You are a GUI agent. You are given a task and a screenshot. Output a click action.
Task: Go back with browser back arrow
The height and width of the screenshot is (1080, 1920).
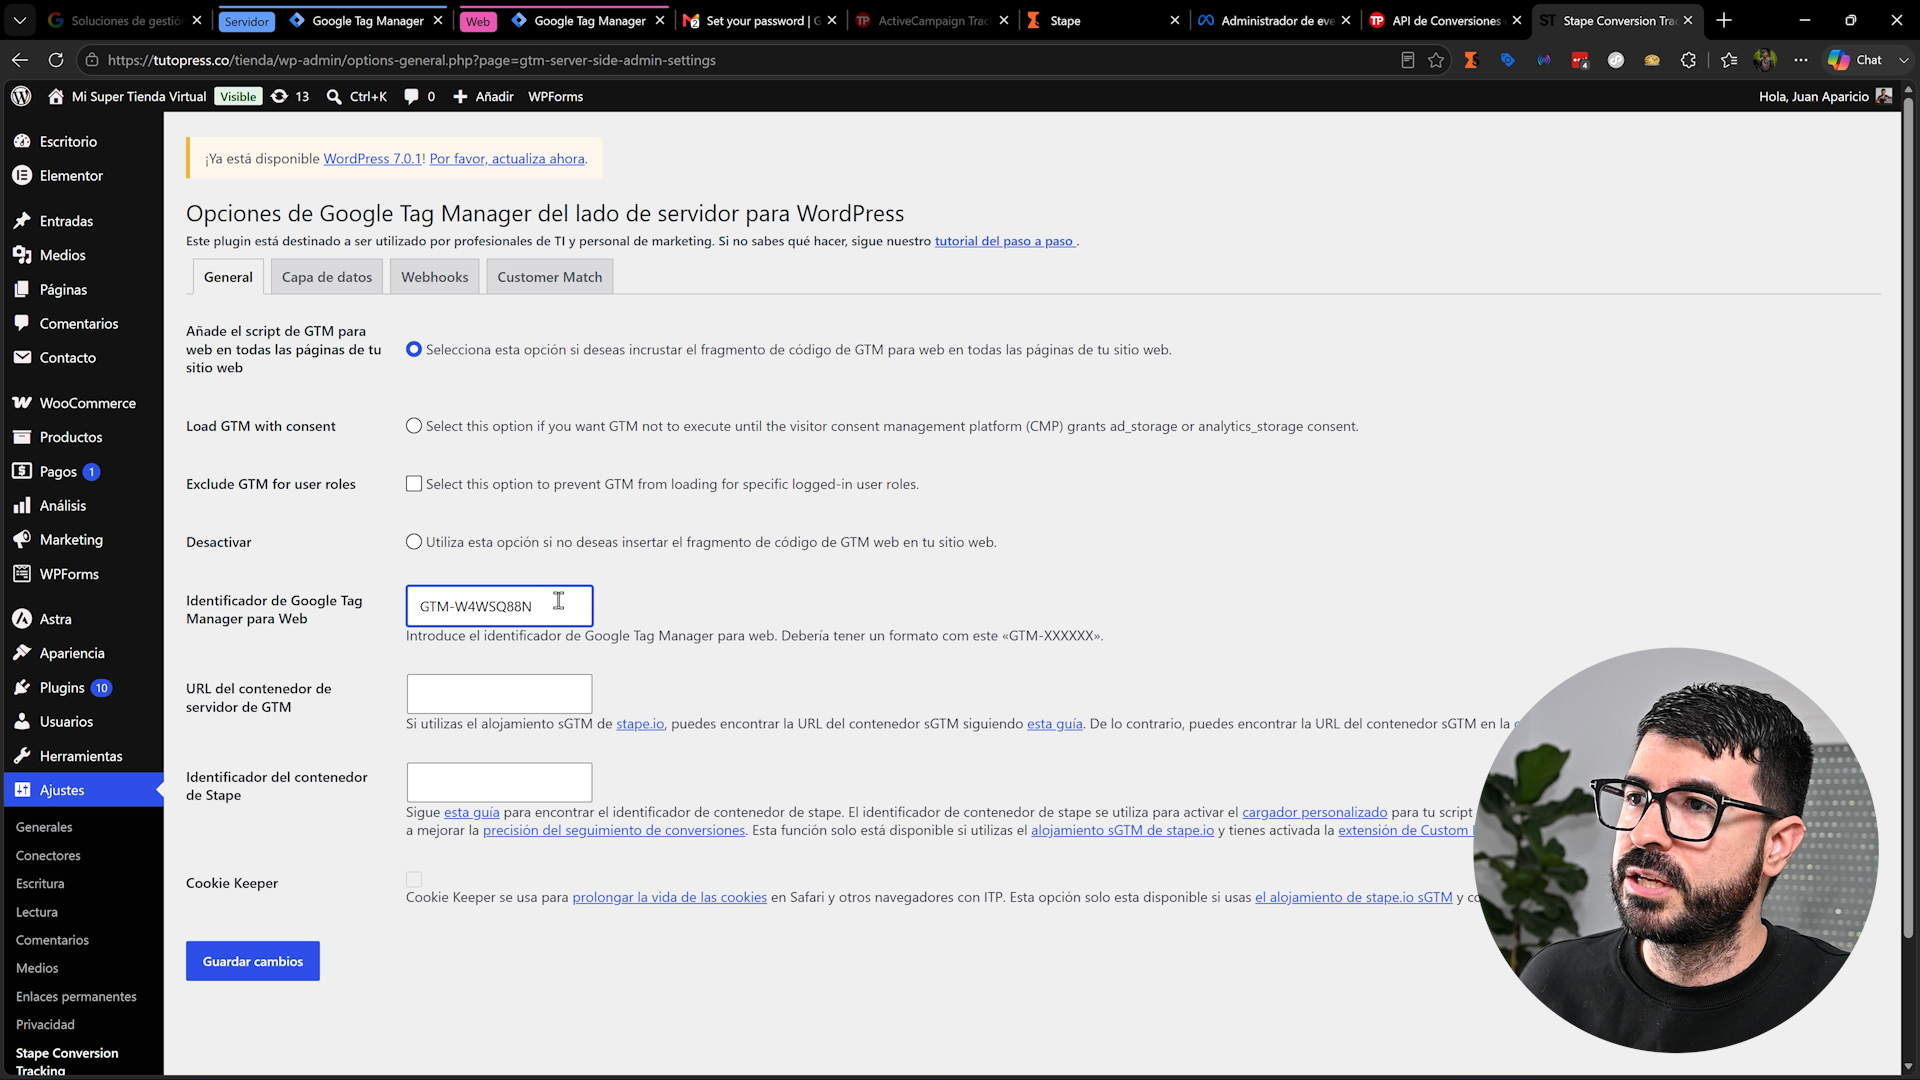pos(19,60)
